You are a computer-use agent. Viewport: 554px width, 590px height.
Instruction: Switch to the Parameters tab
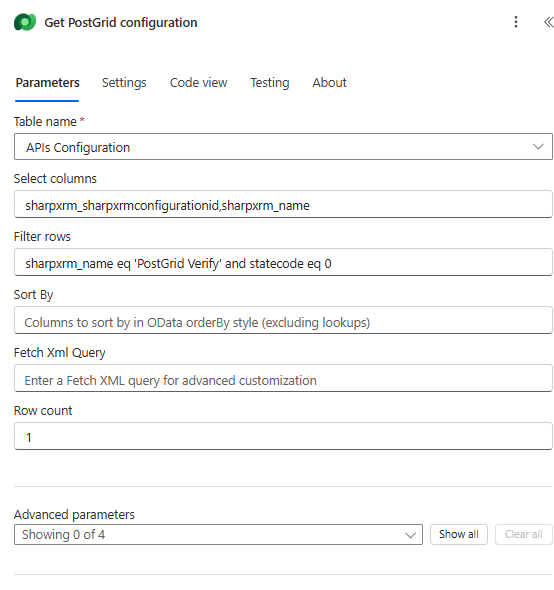[47, 82]
